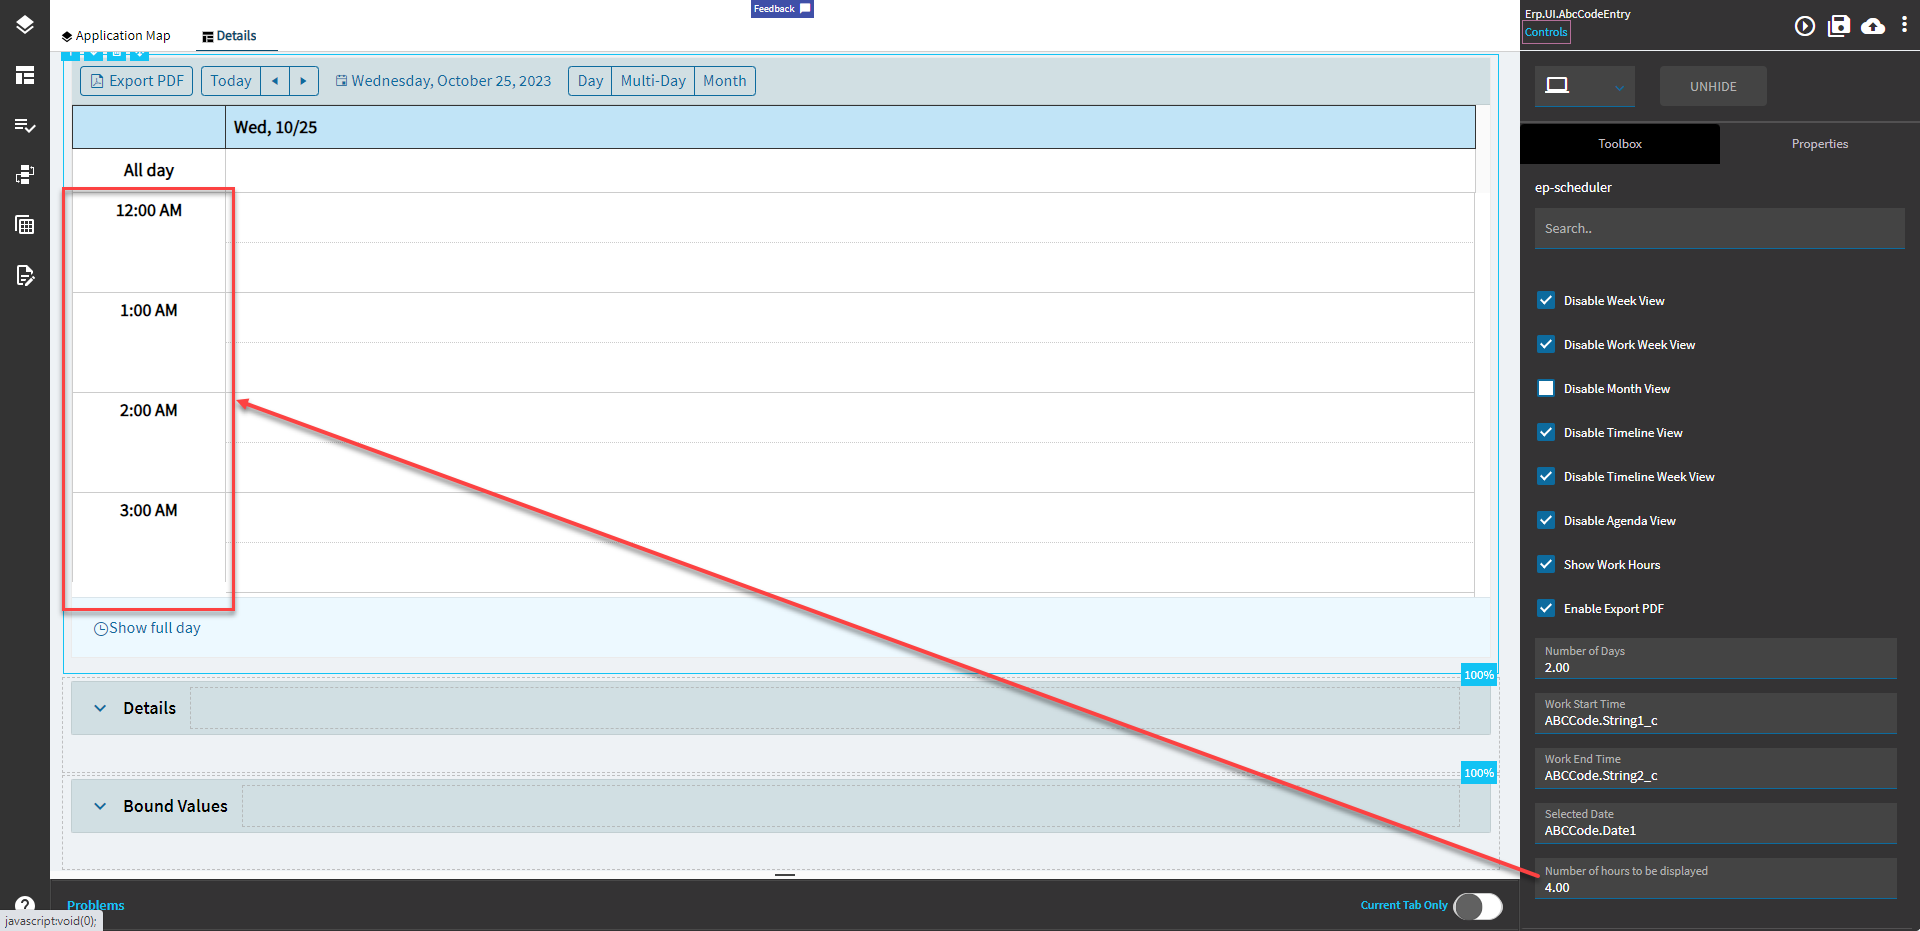Screen dimensions: 1920x931
Task: Toggle Disable Timeline View checkbox
Action: tap(1546, 432)
